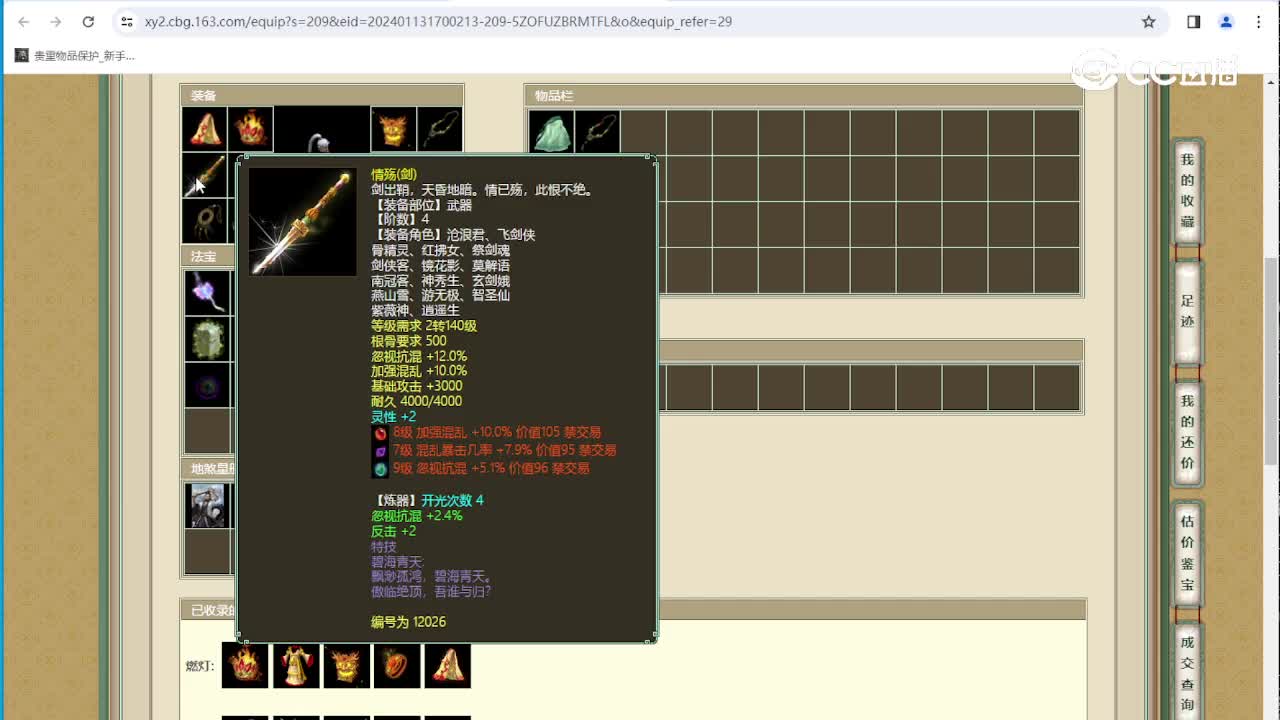Click the 情殇(剑) item title

click(x=394, y=174)
